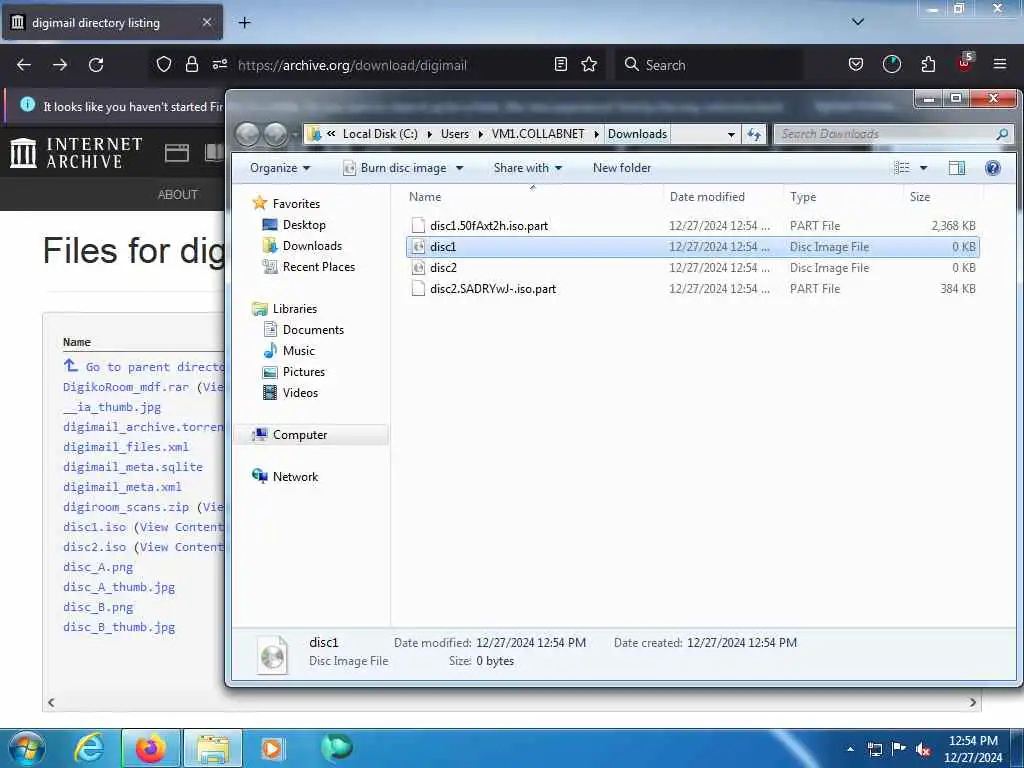Click the Internet Archive logo
This screenshot has height=768, width=1024.
click(76, 153)
